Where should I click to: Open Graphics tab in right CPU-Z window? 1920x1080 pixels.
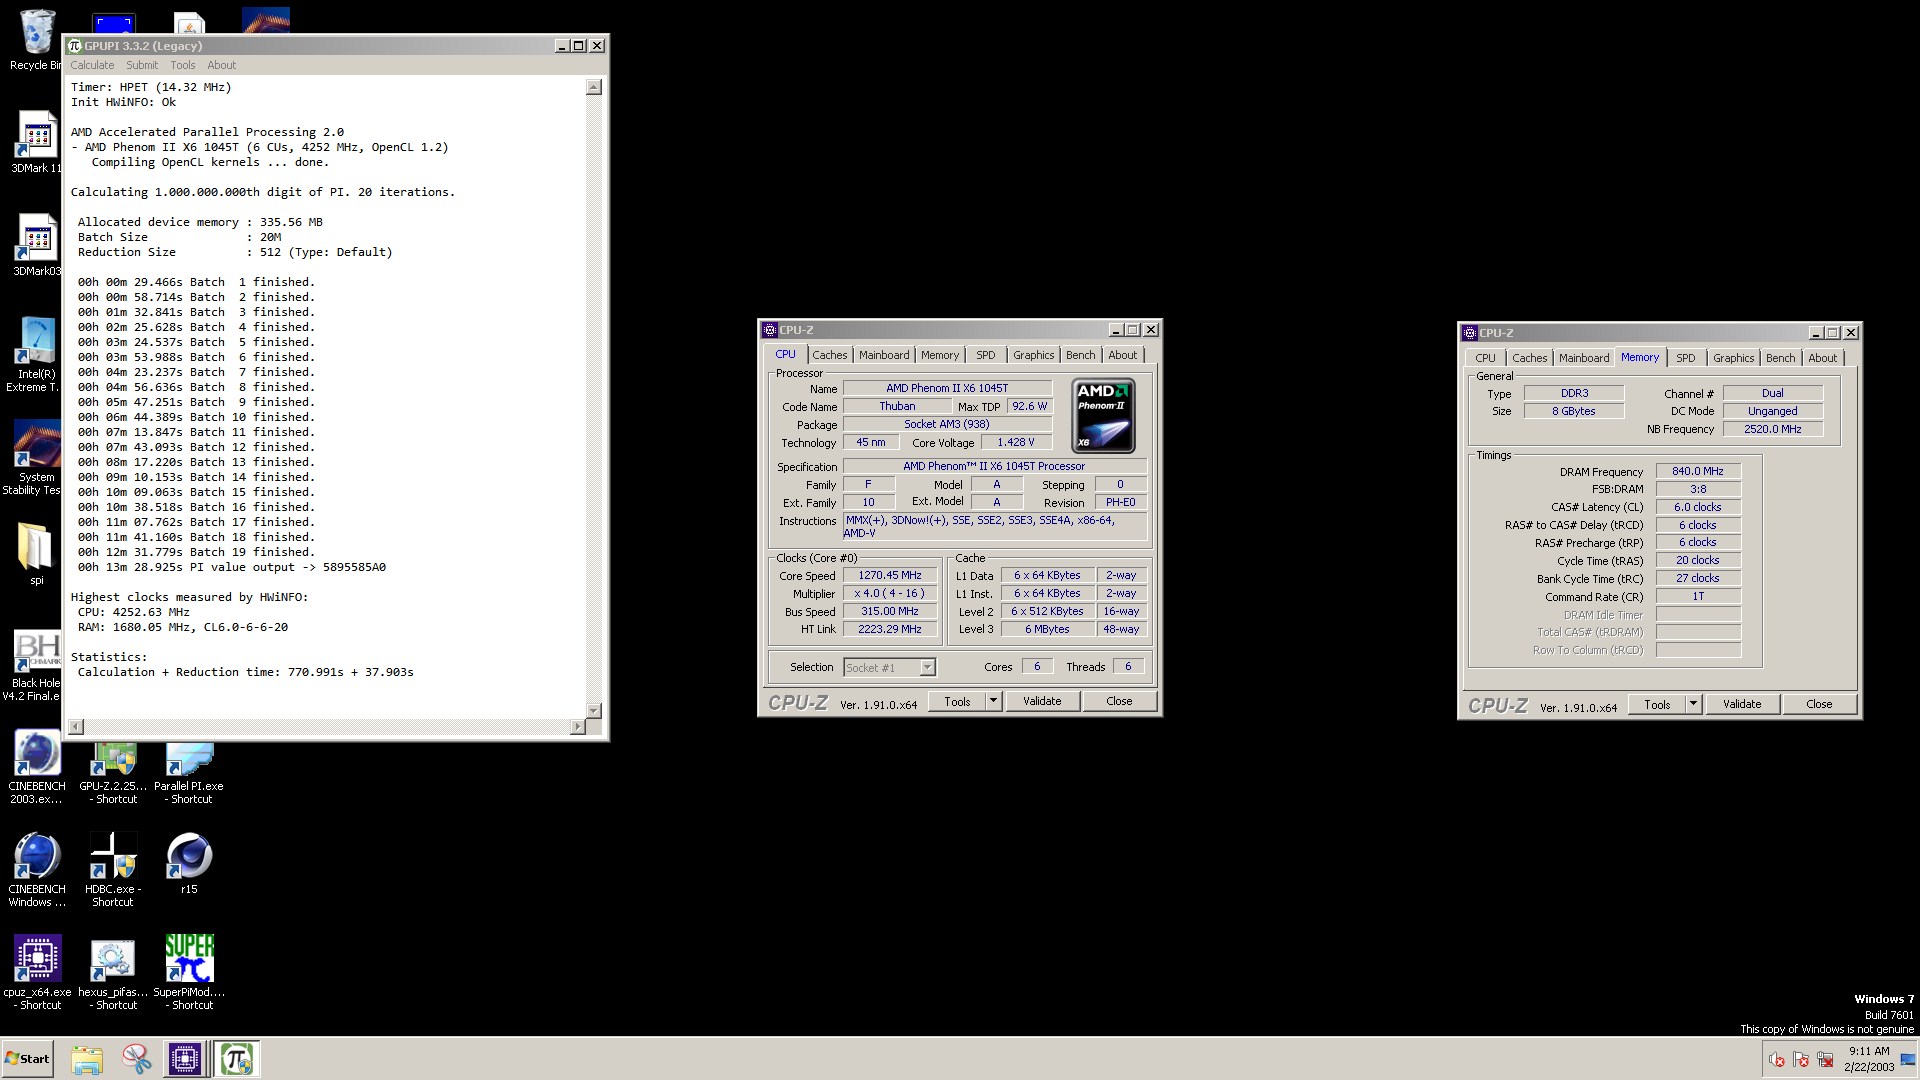(x=1733, y=358)
